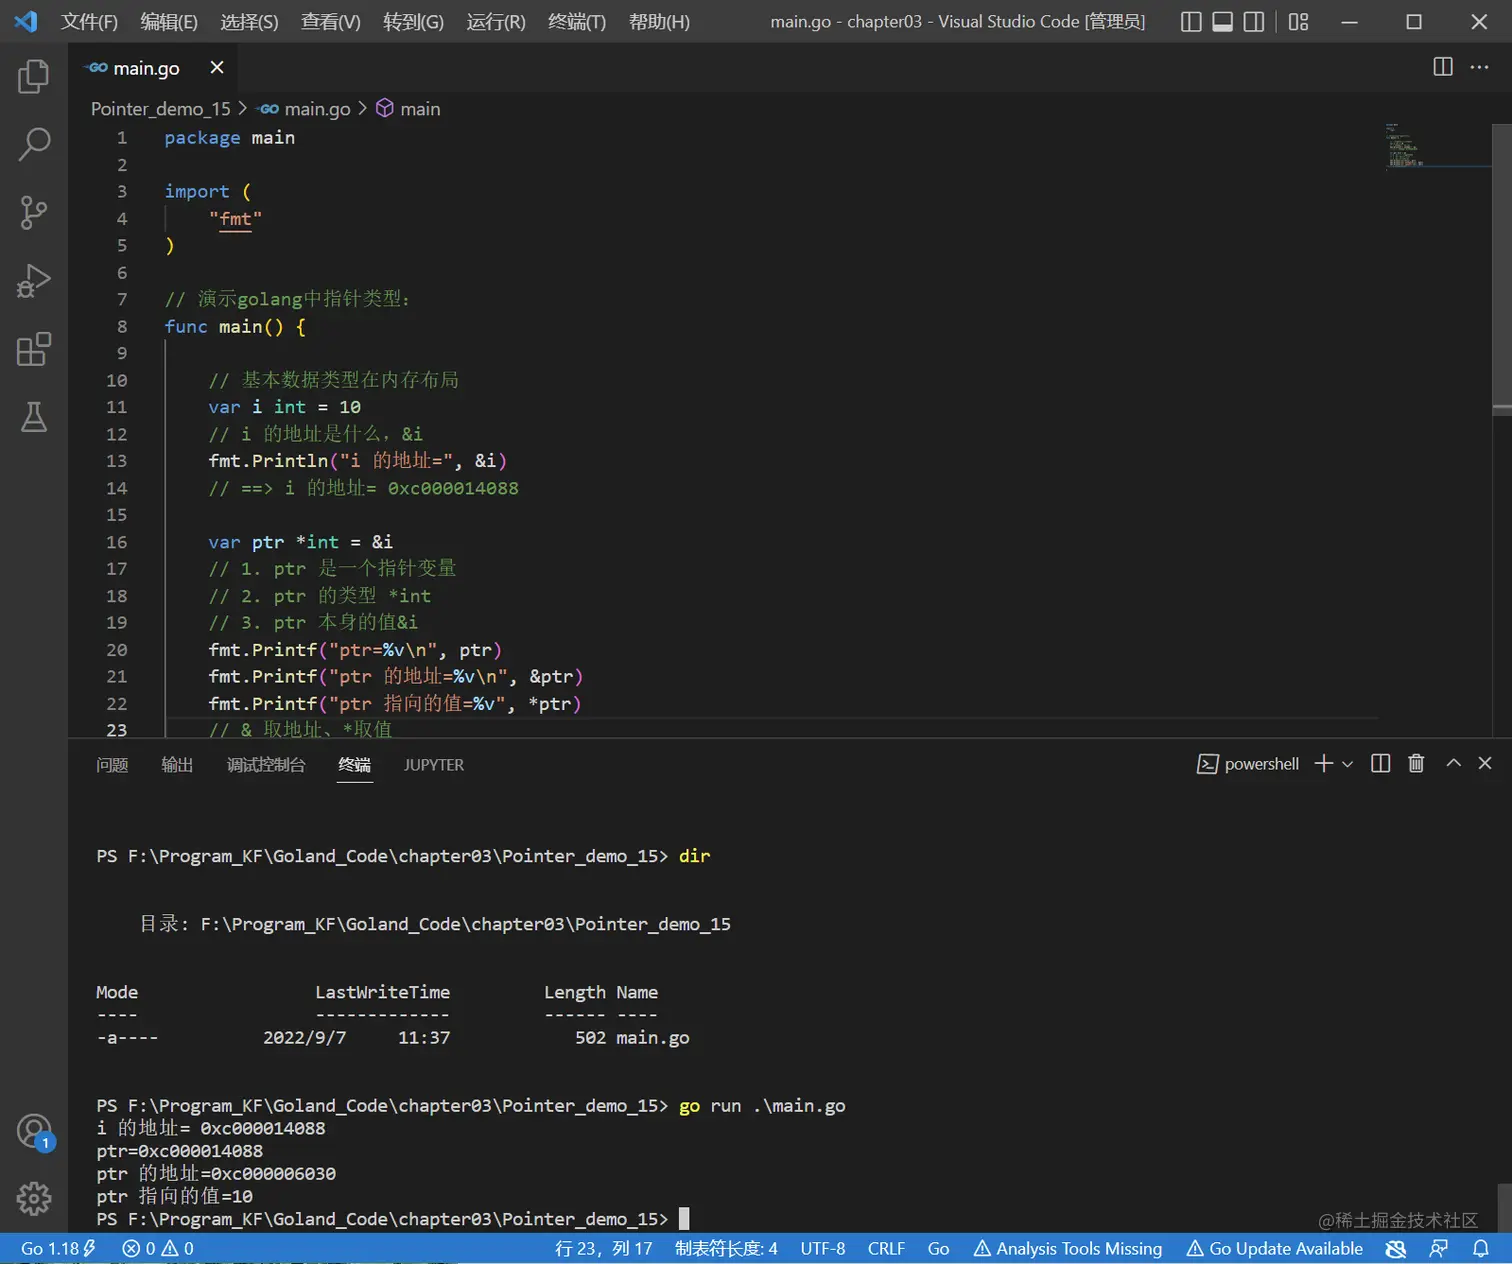Click the code minimap preview

tap(1436, 145)
